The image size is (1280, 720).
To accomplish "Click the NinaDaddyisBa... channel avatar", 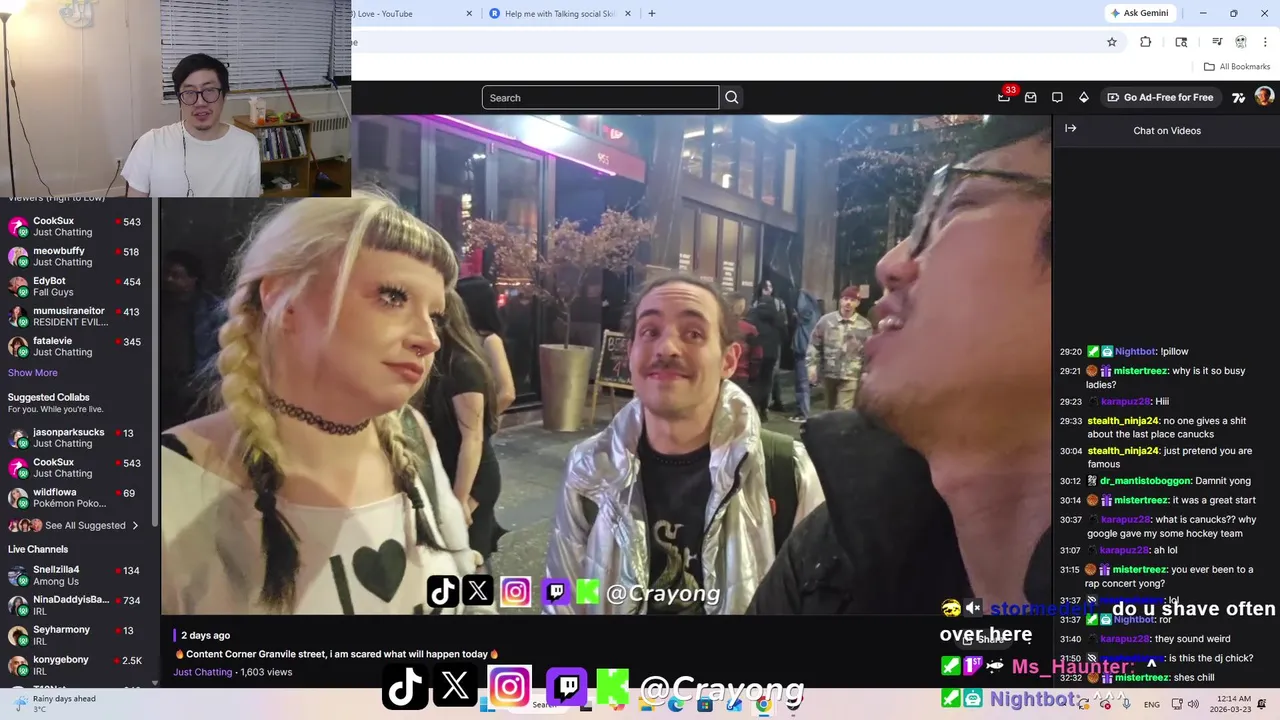I will pos(18,605).
